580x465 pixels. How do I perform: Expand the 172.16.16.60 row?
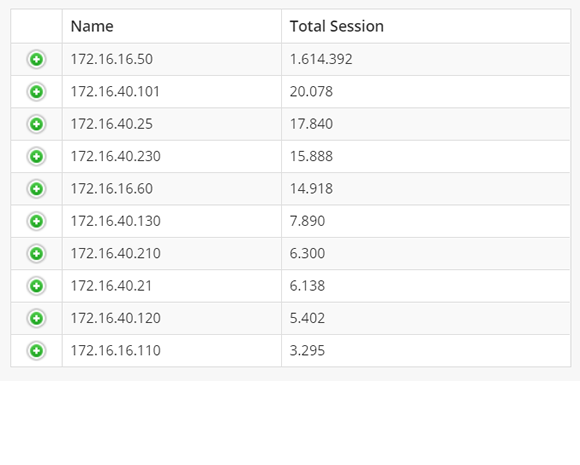point(36,189)
